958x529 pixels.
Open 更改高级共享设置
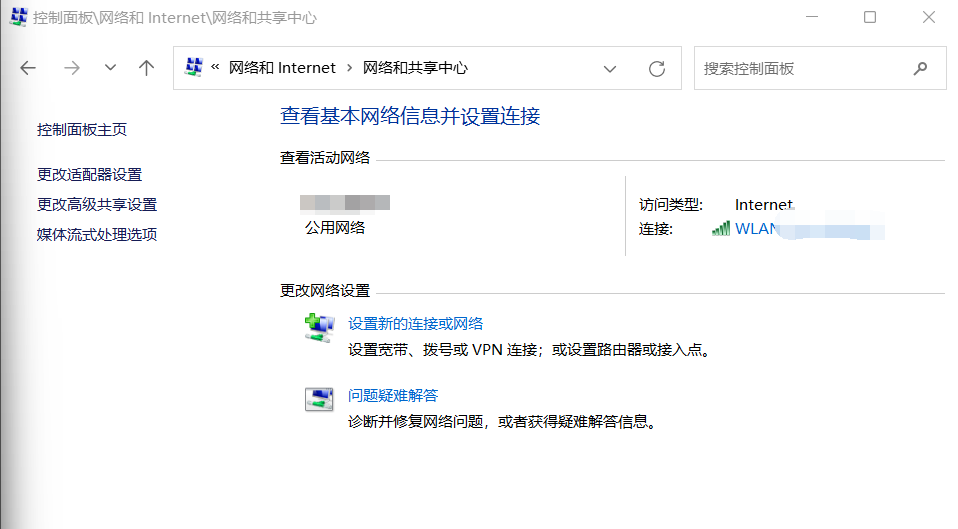coord(97,205)
